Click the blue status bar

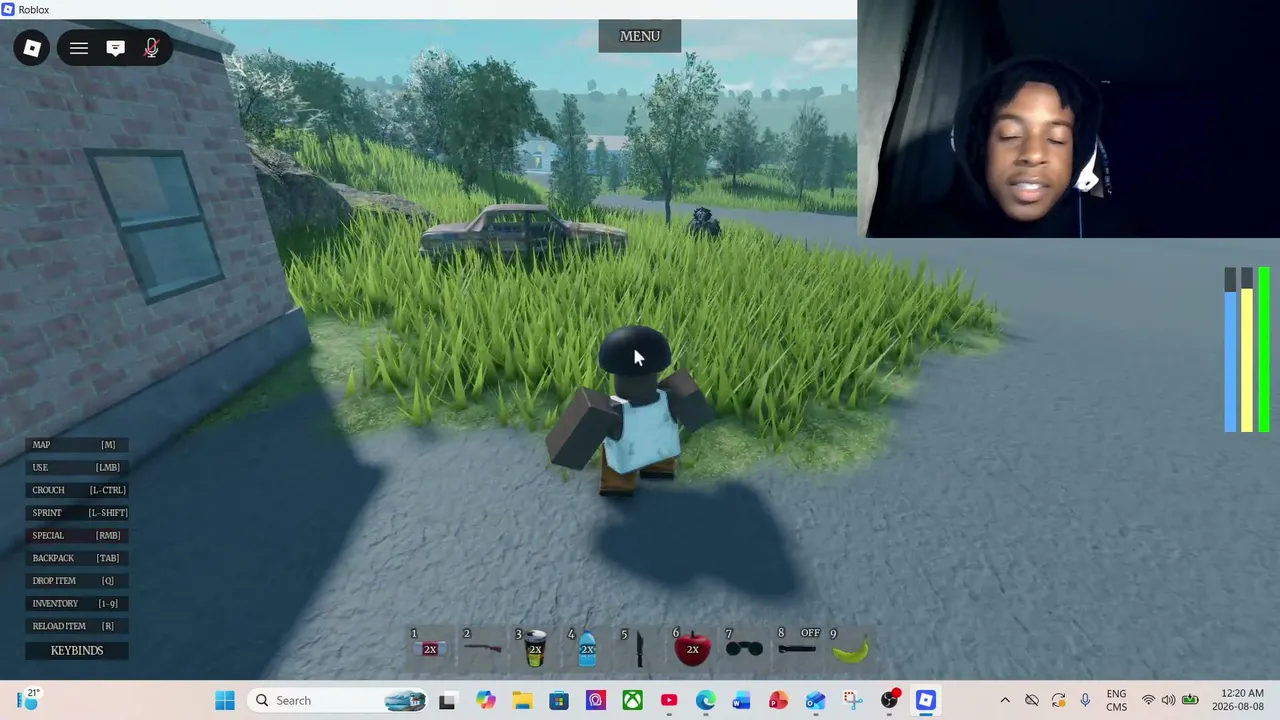[1230, 350]
